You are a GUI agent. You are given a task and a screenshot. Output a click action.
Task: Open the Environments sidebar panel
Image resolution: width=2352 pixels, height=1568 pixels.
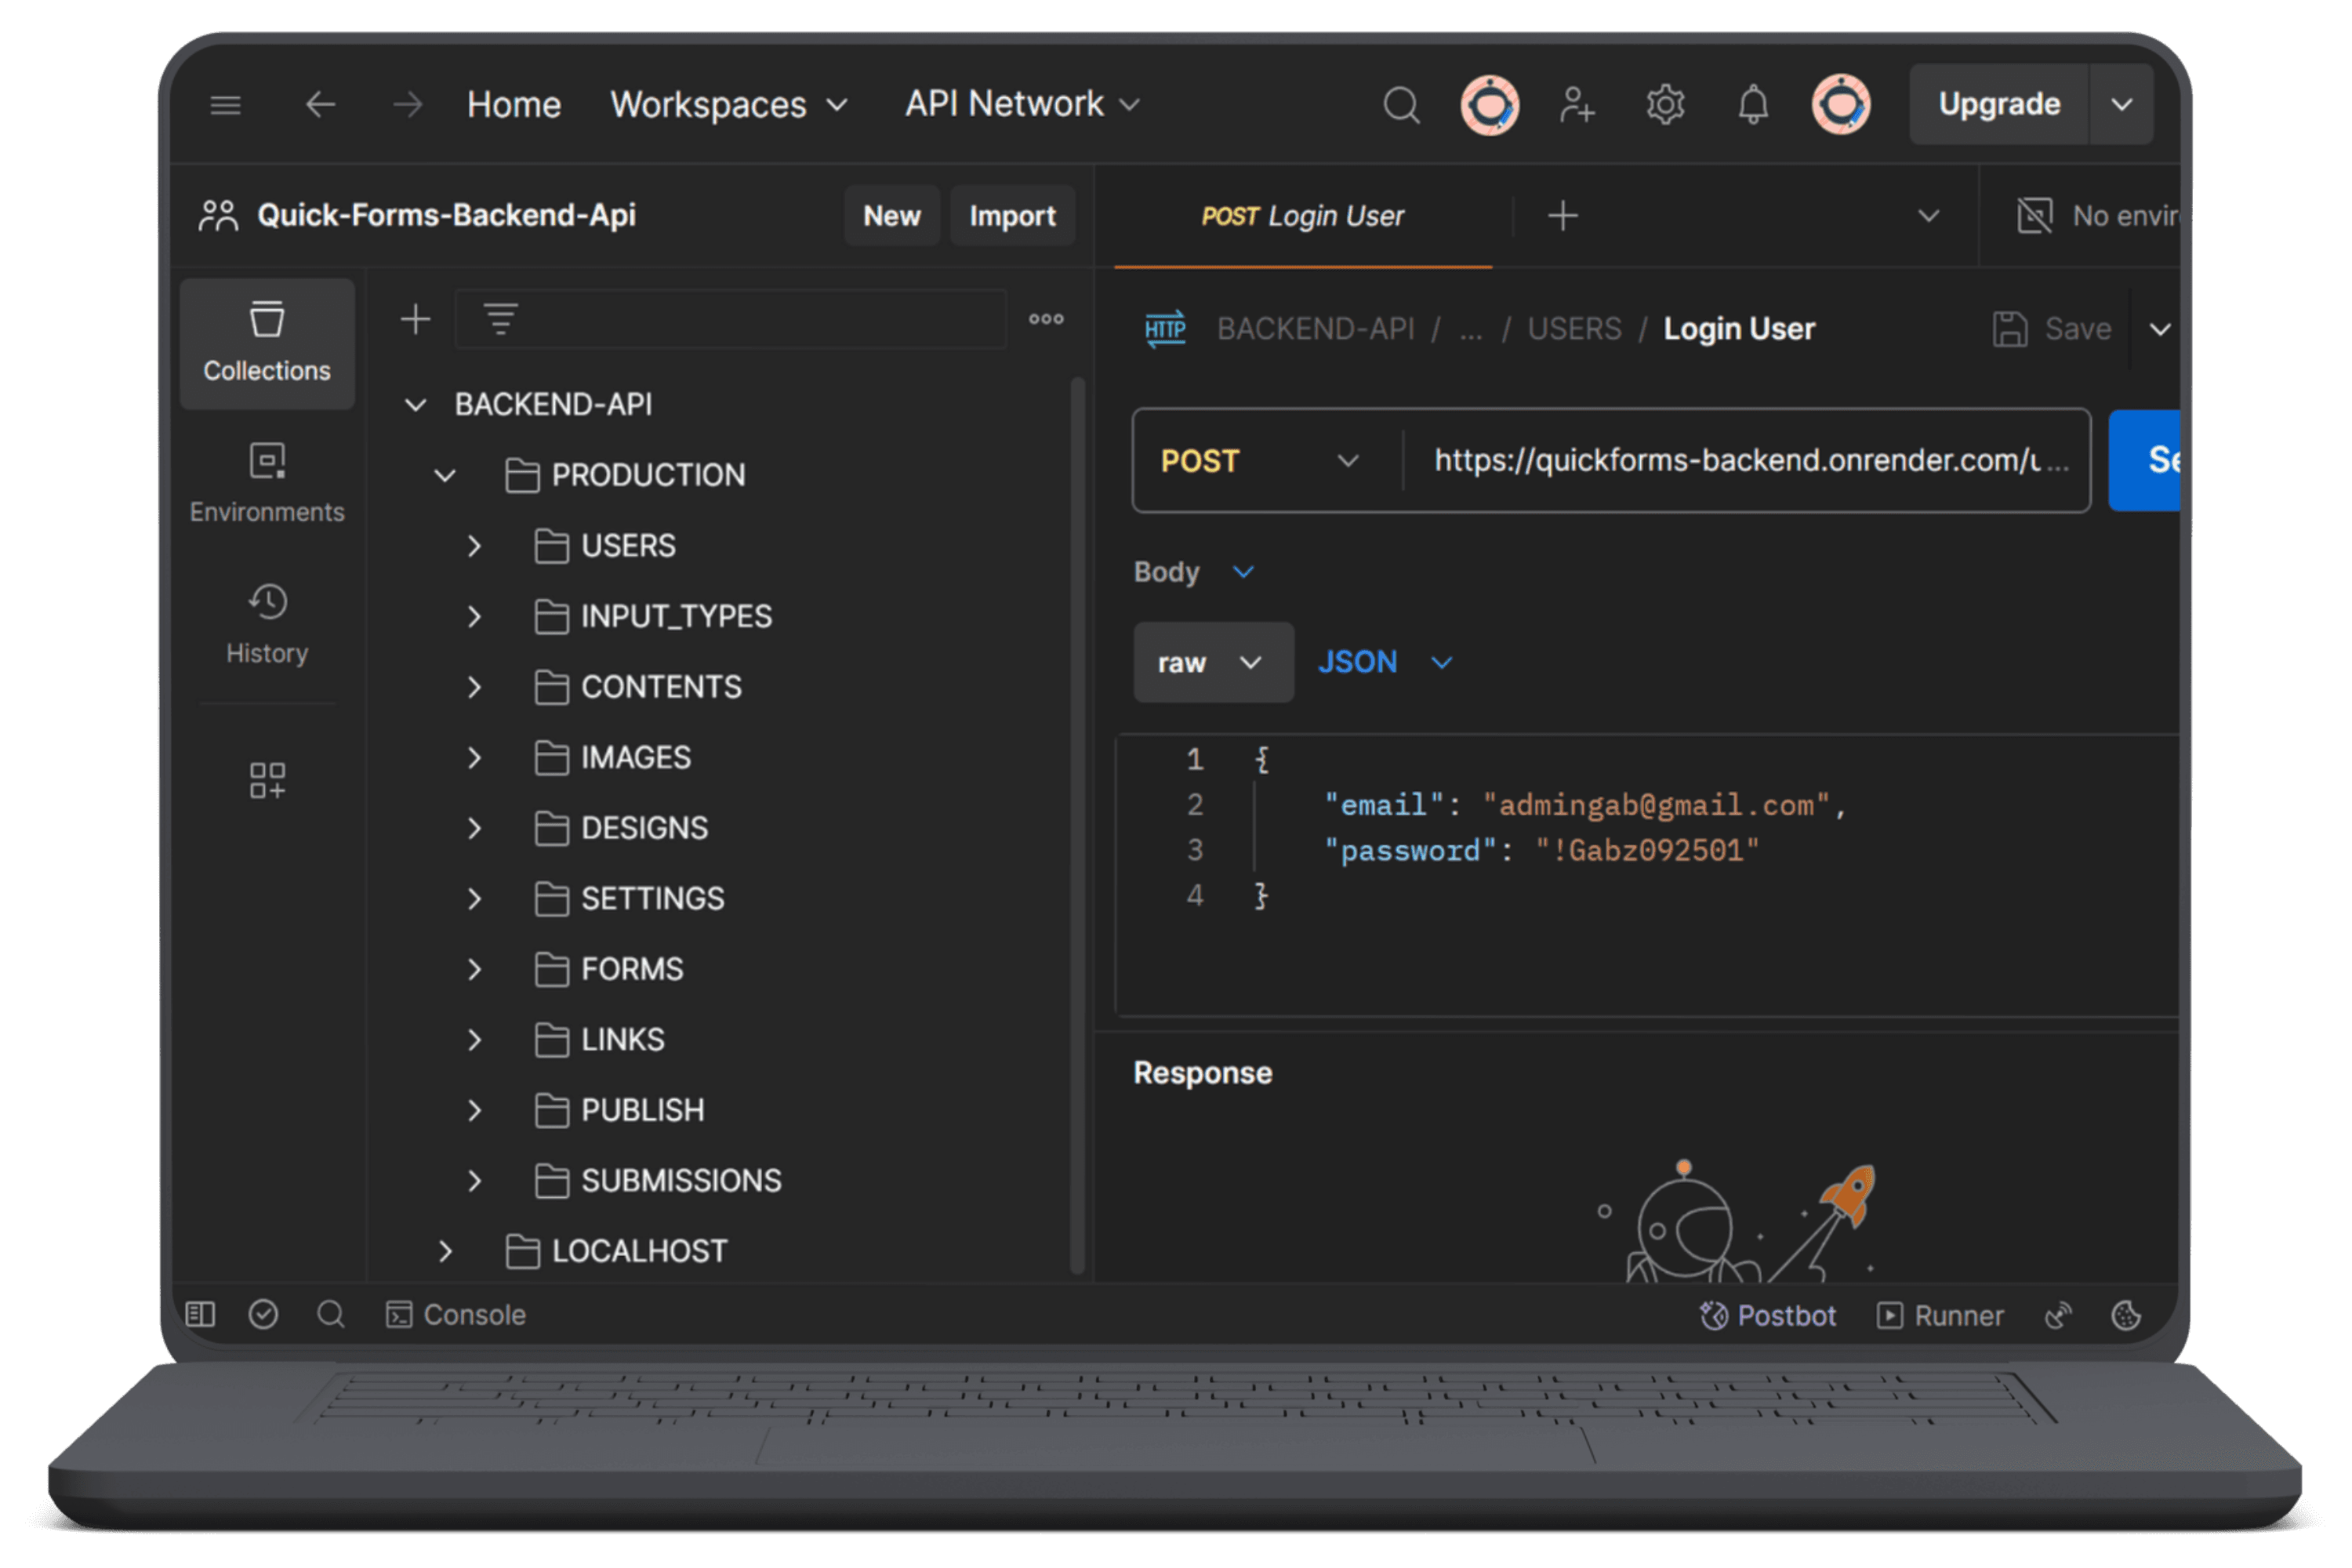267,484
